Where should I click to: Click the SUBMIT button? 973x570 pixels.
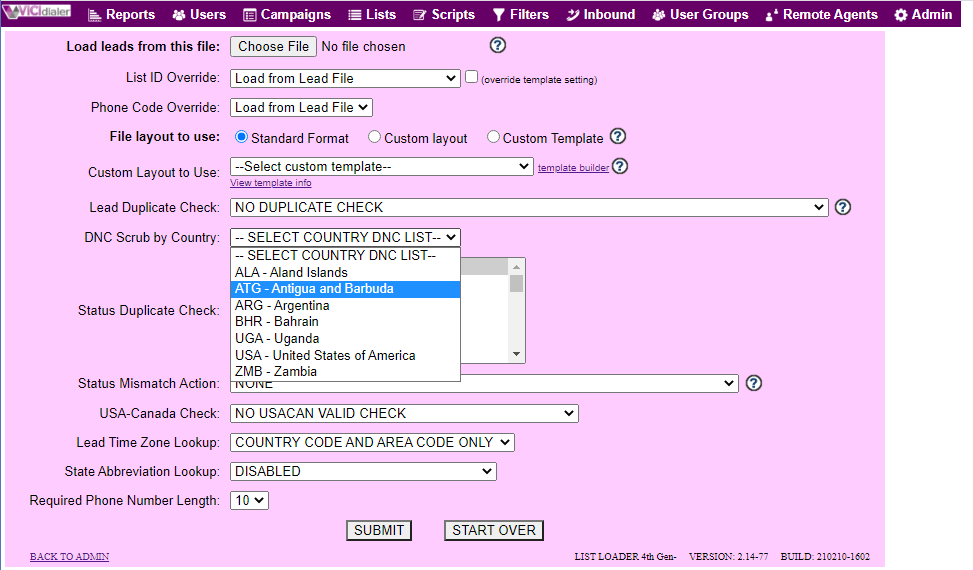click(x=379, y=531)
